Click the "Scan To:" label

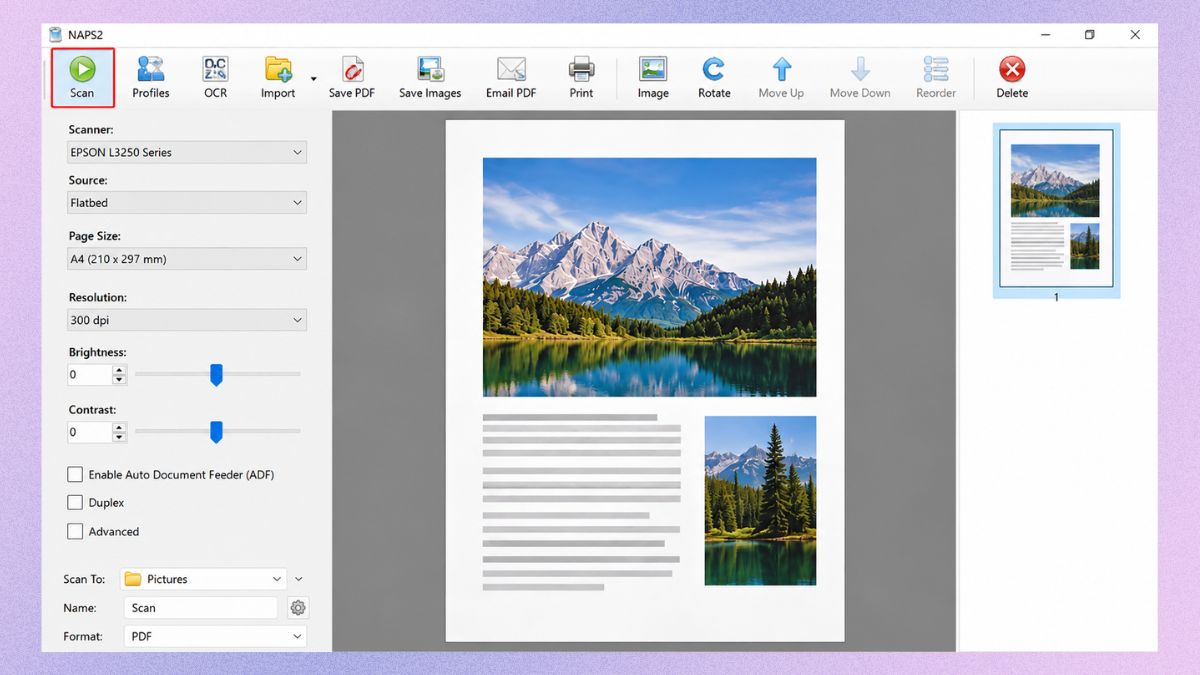[84, 579]
